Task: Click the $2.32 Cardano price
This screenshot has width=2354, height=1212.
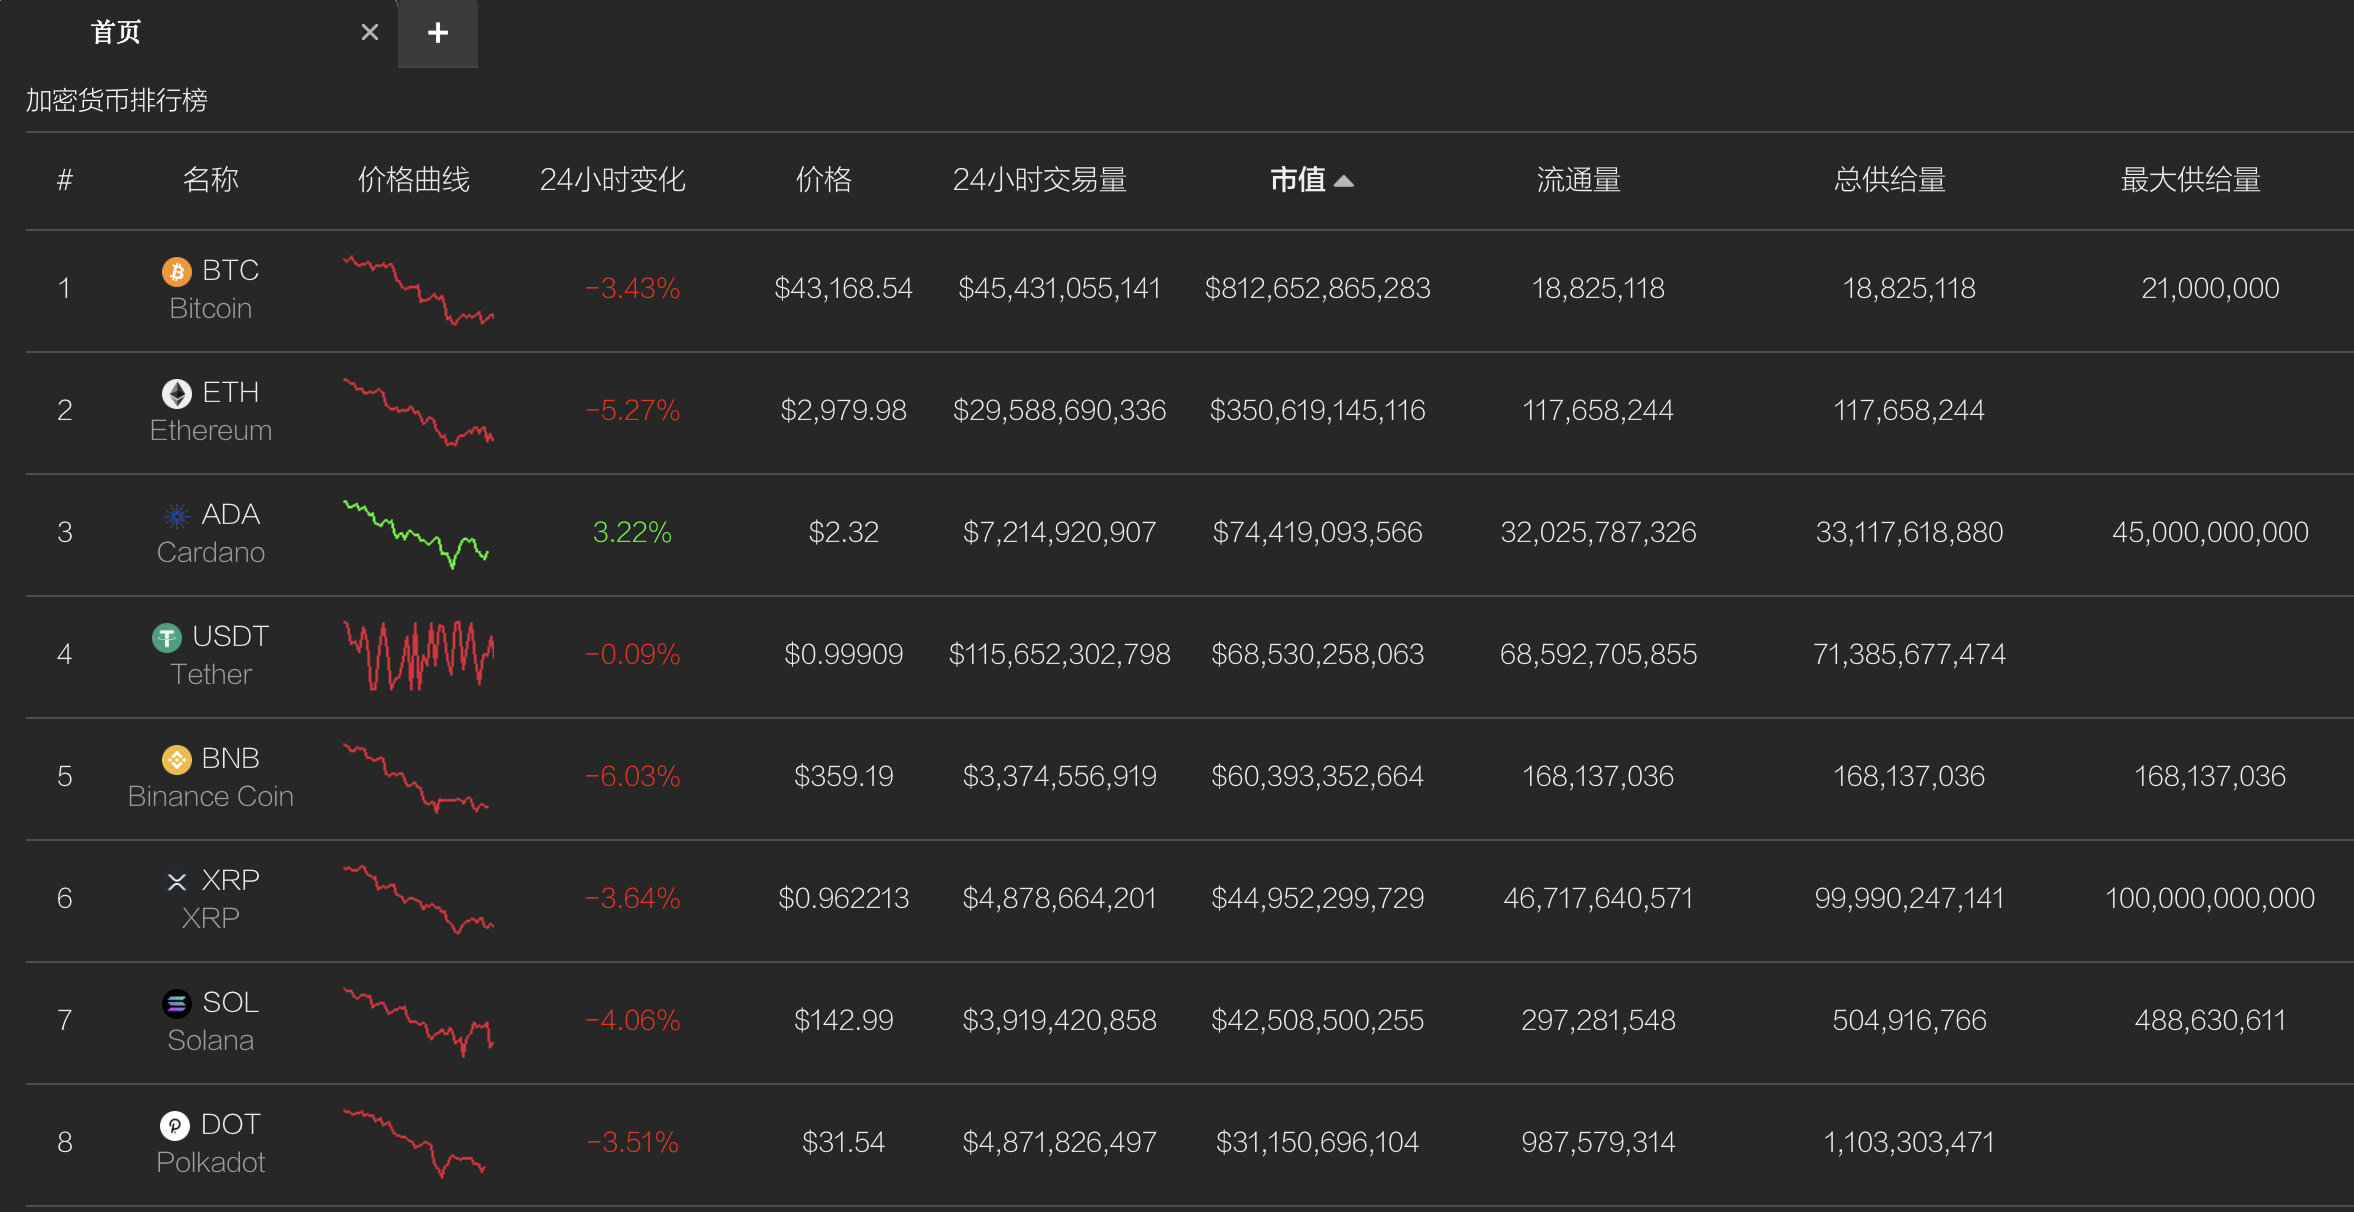Action: click(843, 533)
